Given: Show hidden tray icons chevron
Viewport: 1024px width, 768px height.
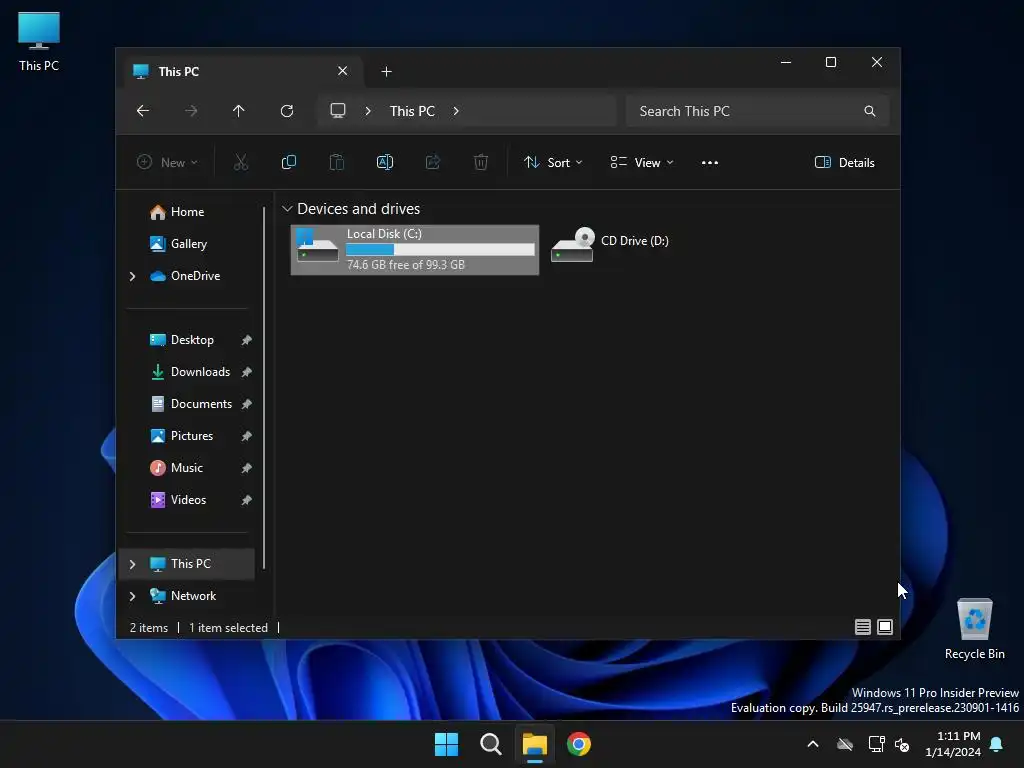Looking at the screenshot, I should pos(813,744).
